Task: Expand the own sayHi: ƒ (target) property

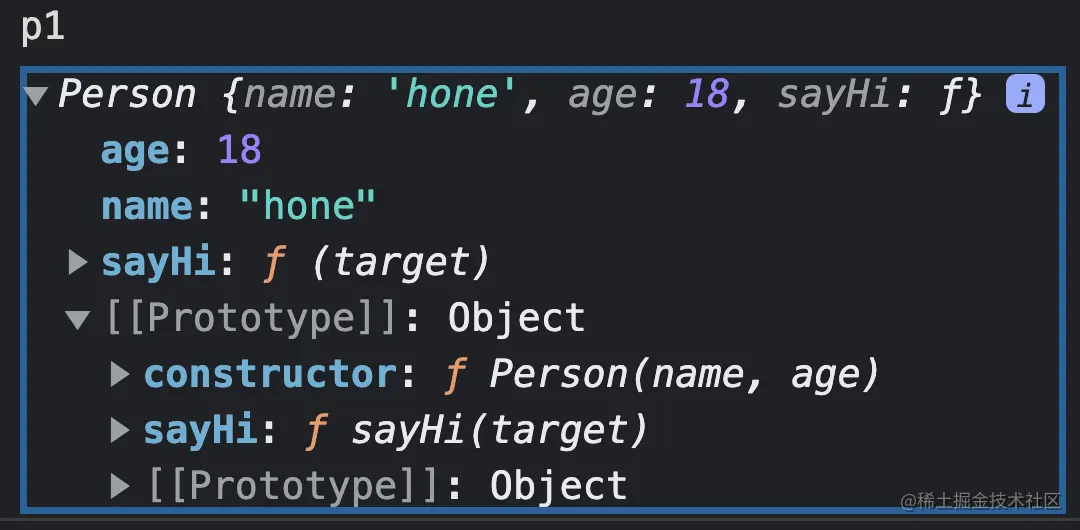Action: pos(77,263)
